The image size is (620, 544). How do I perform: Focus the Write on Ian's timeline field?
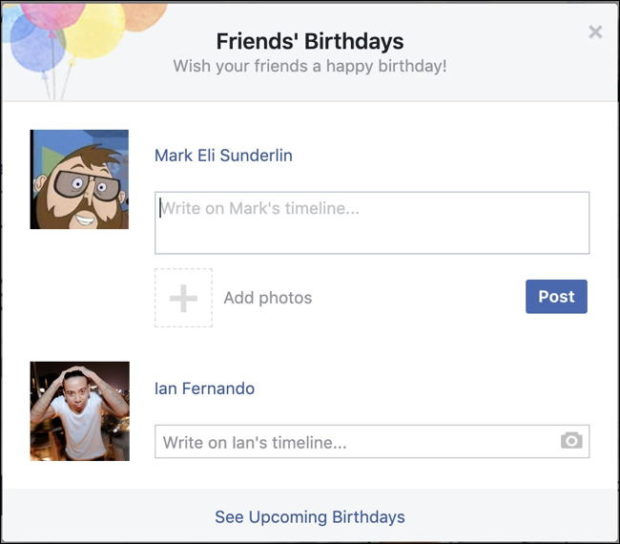point(372,442)
